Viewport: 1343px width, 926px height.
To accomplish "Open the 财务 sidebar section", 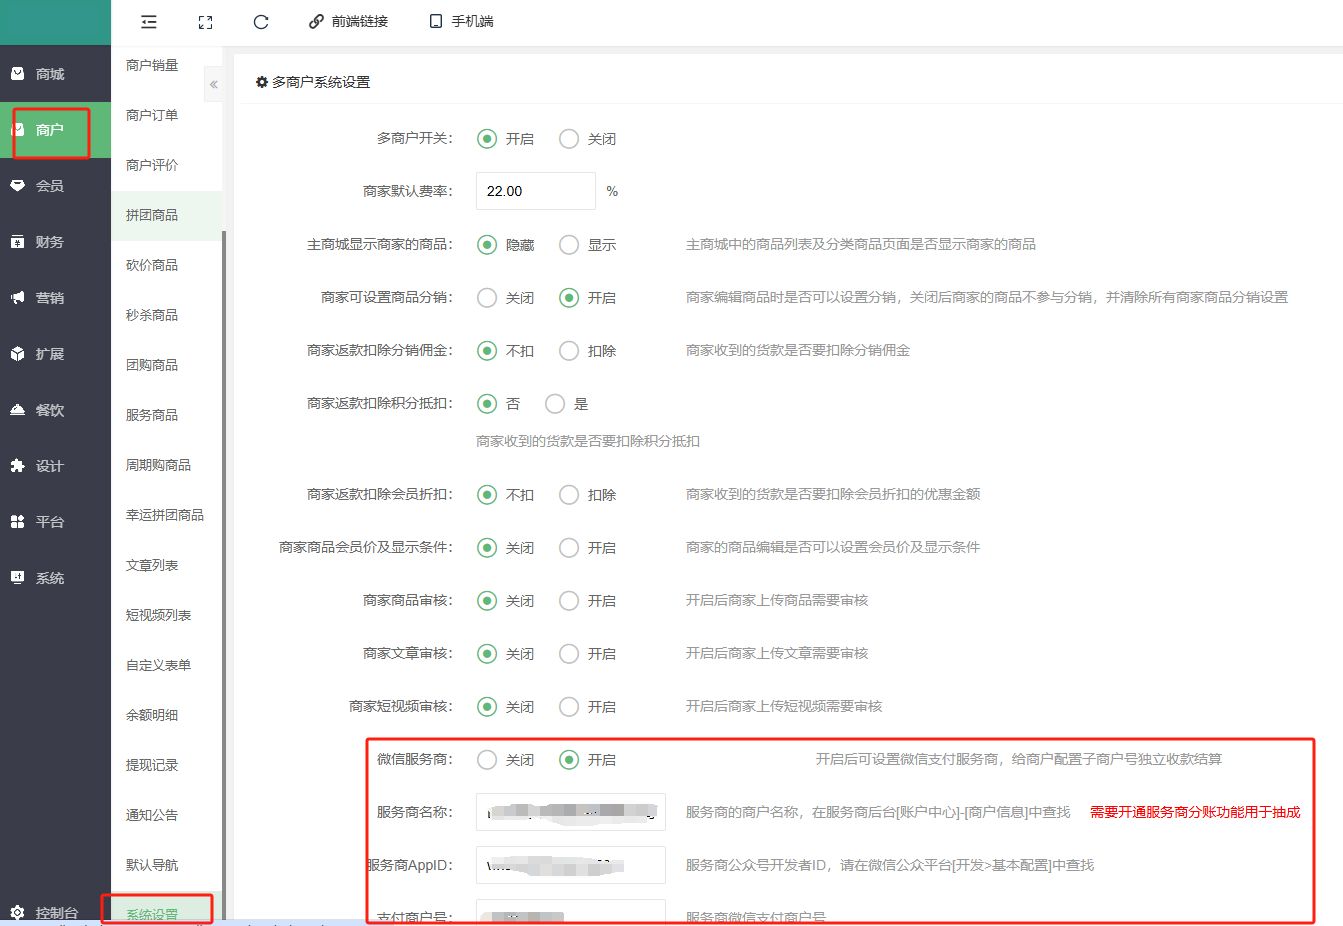I will click(50, 242).
